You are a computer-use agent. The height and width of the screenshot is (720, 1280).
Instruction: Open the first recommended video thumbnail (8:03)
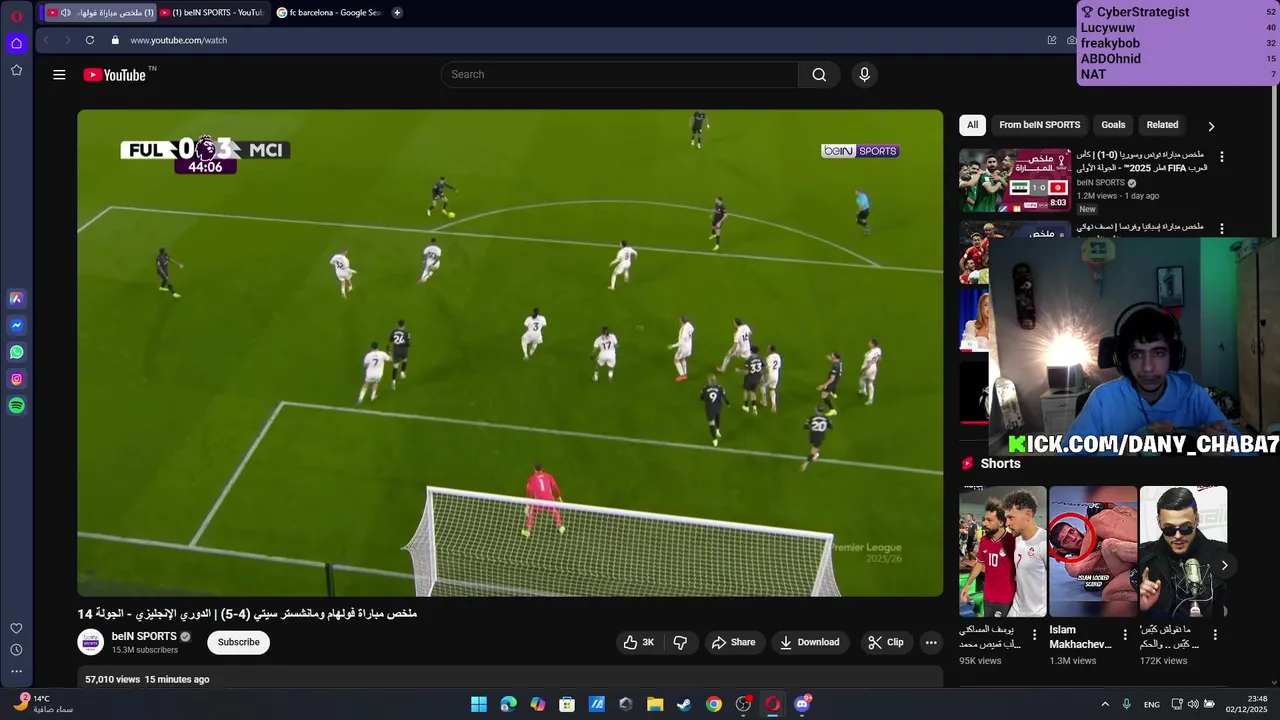click(x=1015, y=181)
